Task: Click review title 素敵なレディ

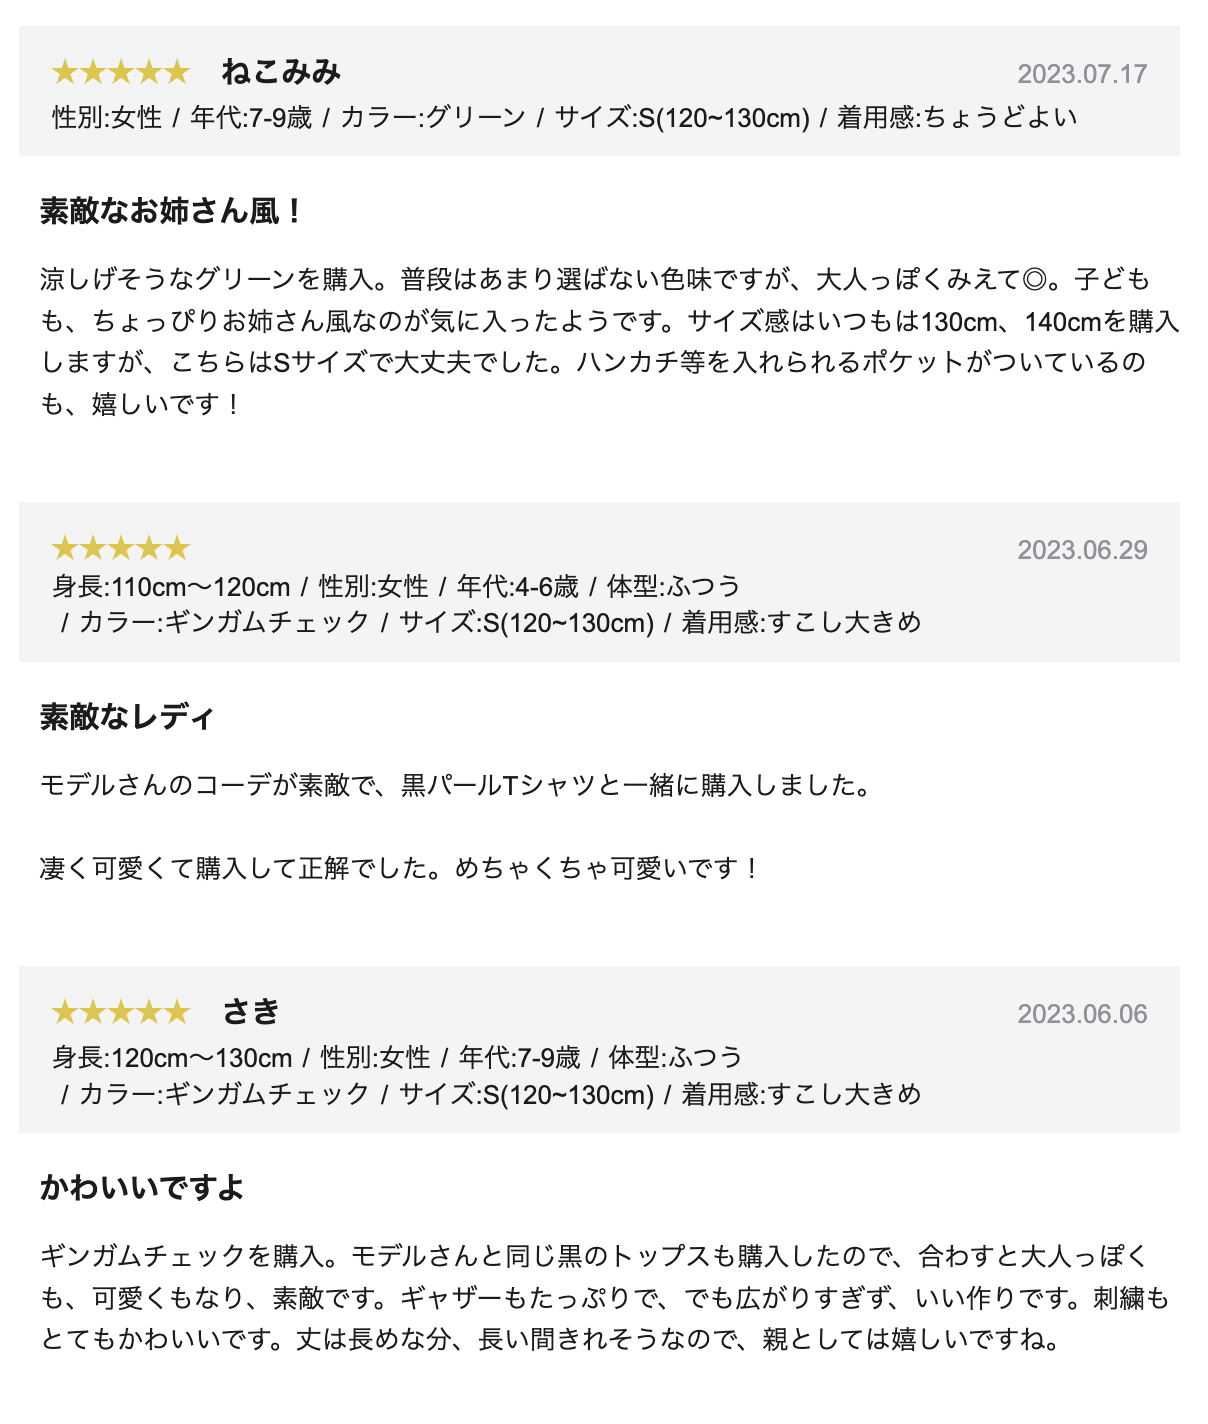Action: 127,717
